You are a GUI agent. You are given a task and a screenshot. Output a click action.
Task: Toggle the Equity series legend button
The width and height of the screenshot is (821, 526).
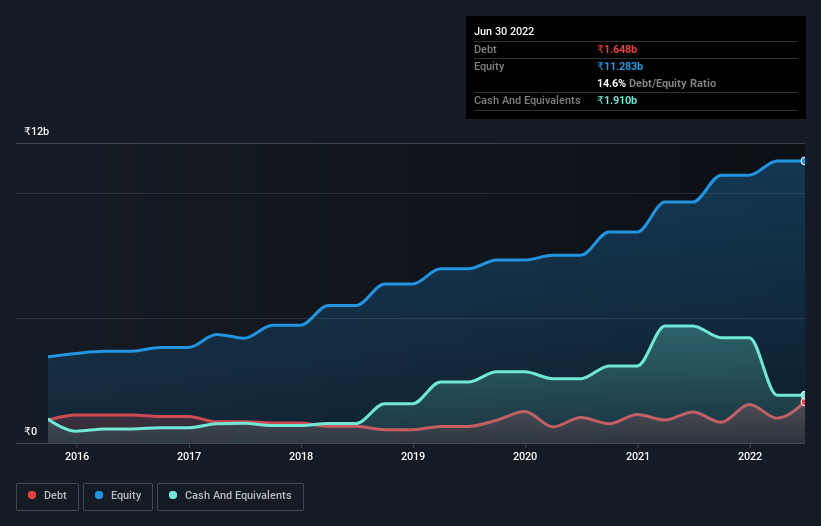(x=118, y=496)
